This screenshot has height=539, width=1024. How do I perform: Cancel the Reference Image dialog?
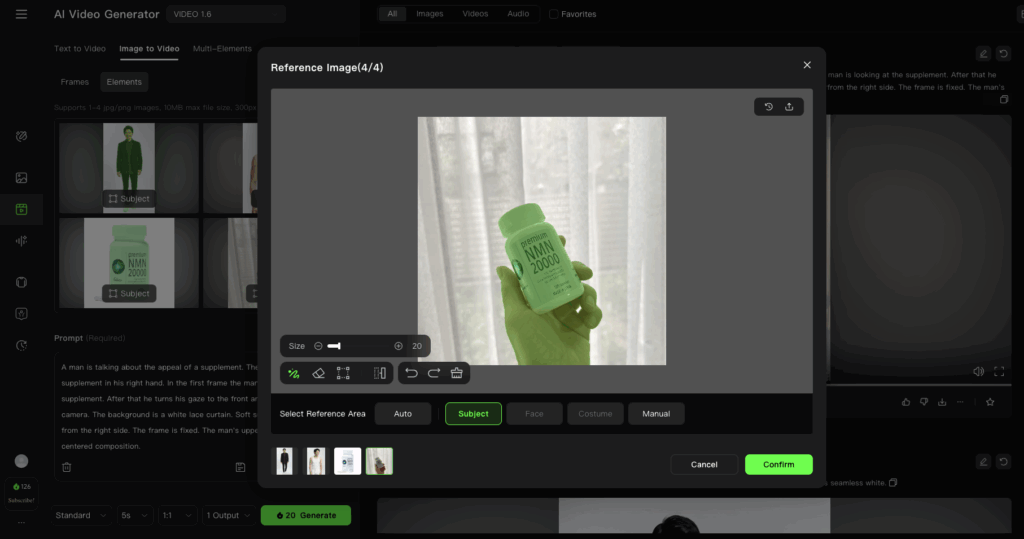704,464
